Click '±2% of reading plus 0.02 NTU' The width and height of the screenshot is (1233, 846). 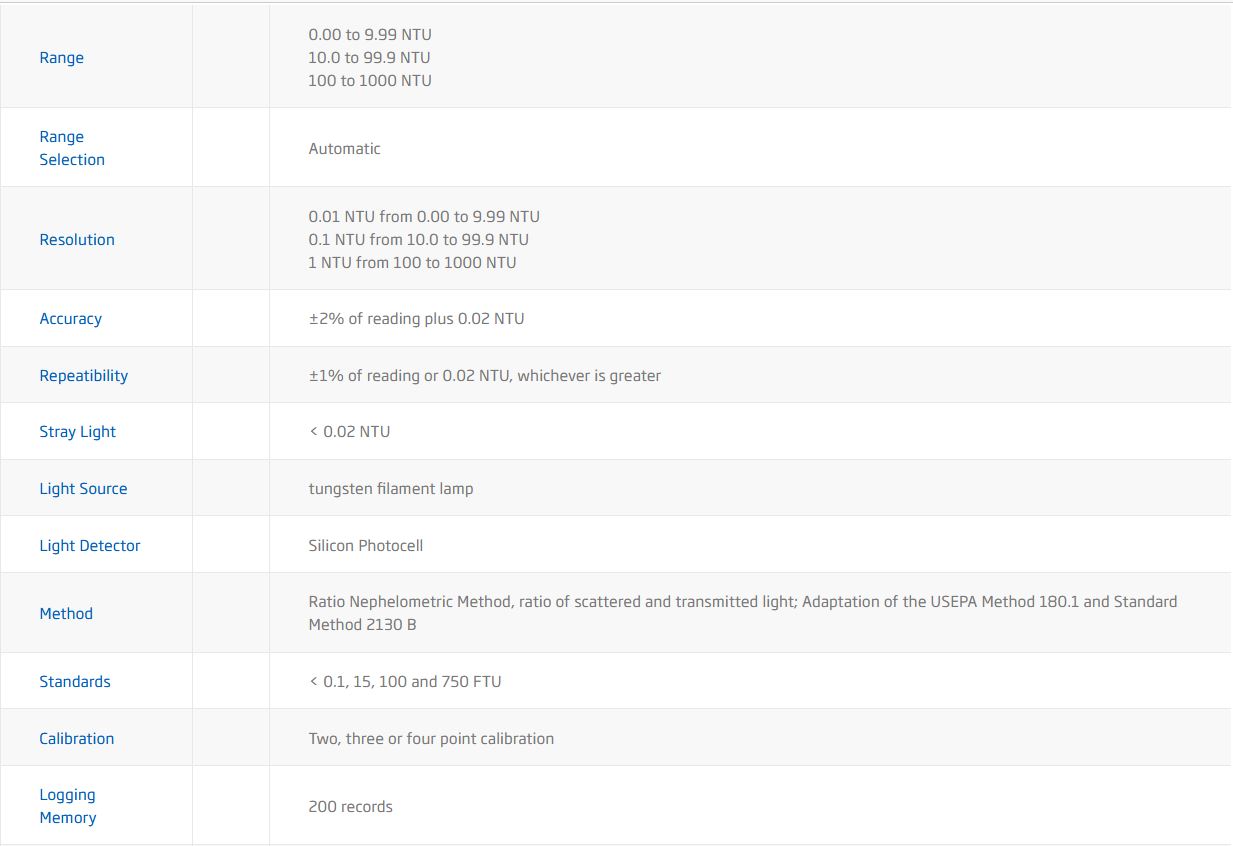tap(416, 319)
